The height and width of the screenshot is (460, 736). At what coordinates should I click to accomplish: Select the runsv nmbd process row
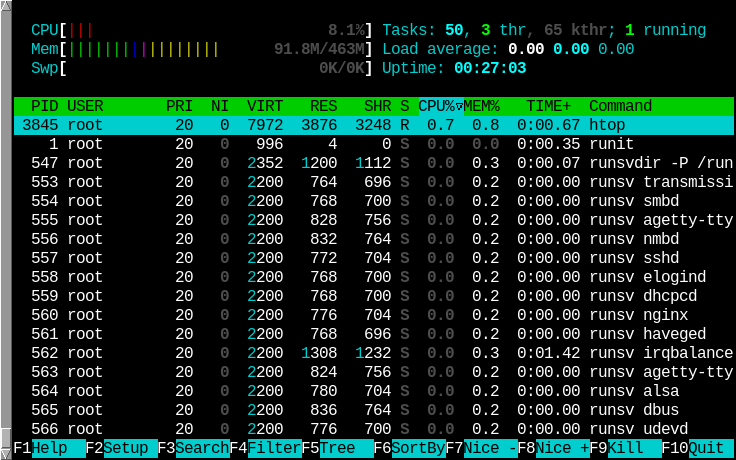pos(374,239)
